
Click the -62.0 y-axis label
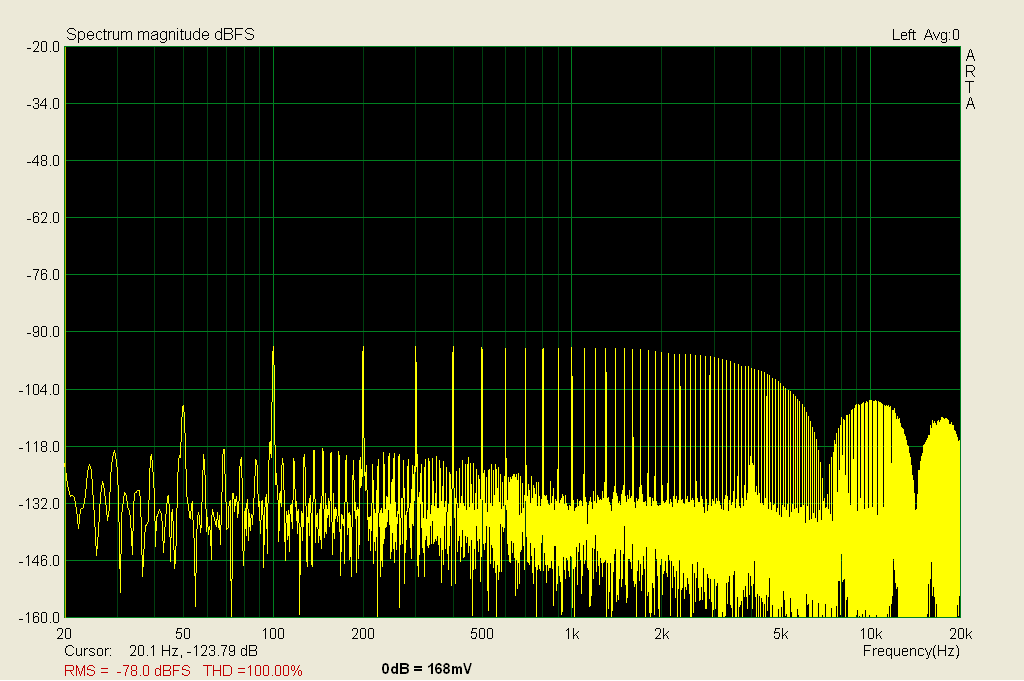click(x=43, y=218)
